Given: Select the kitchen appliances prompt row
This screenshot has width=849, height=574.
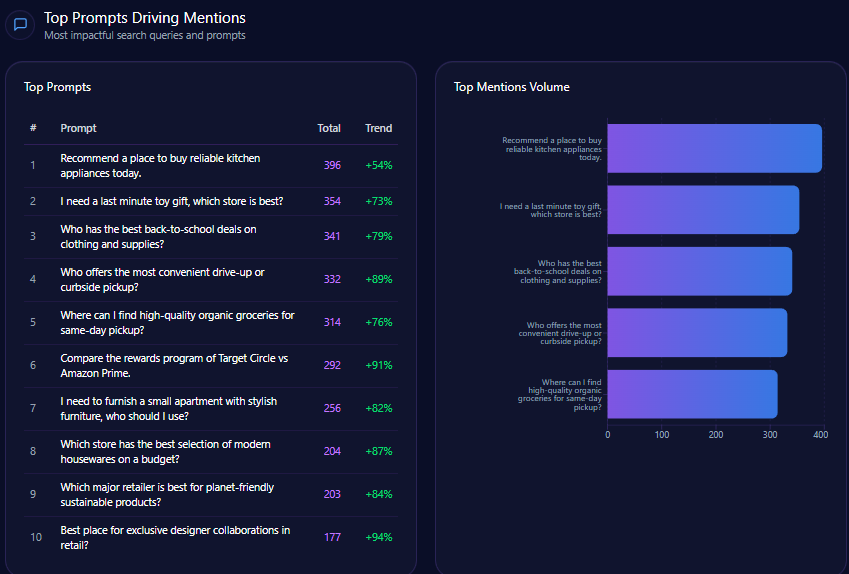Looking at the screenshot, I should [x=160, y=166].
